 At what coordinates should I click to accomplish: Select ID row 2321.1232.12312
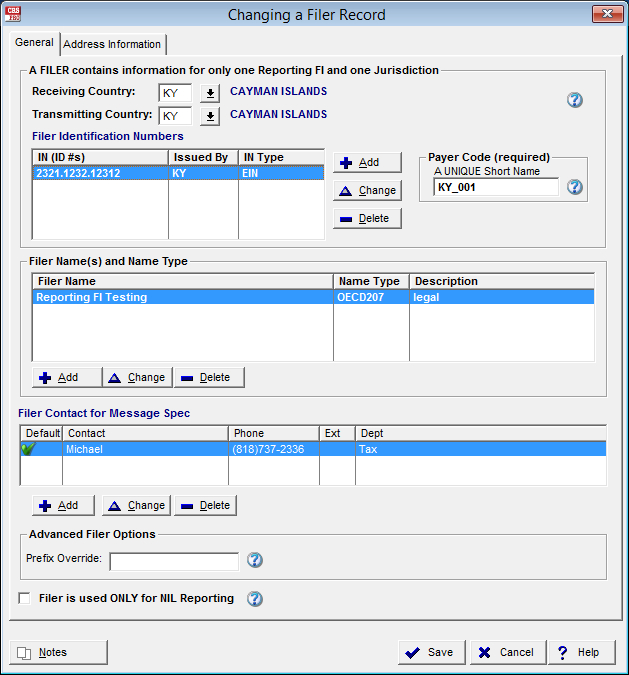(x=178, y=173)
